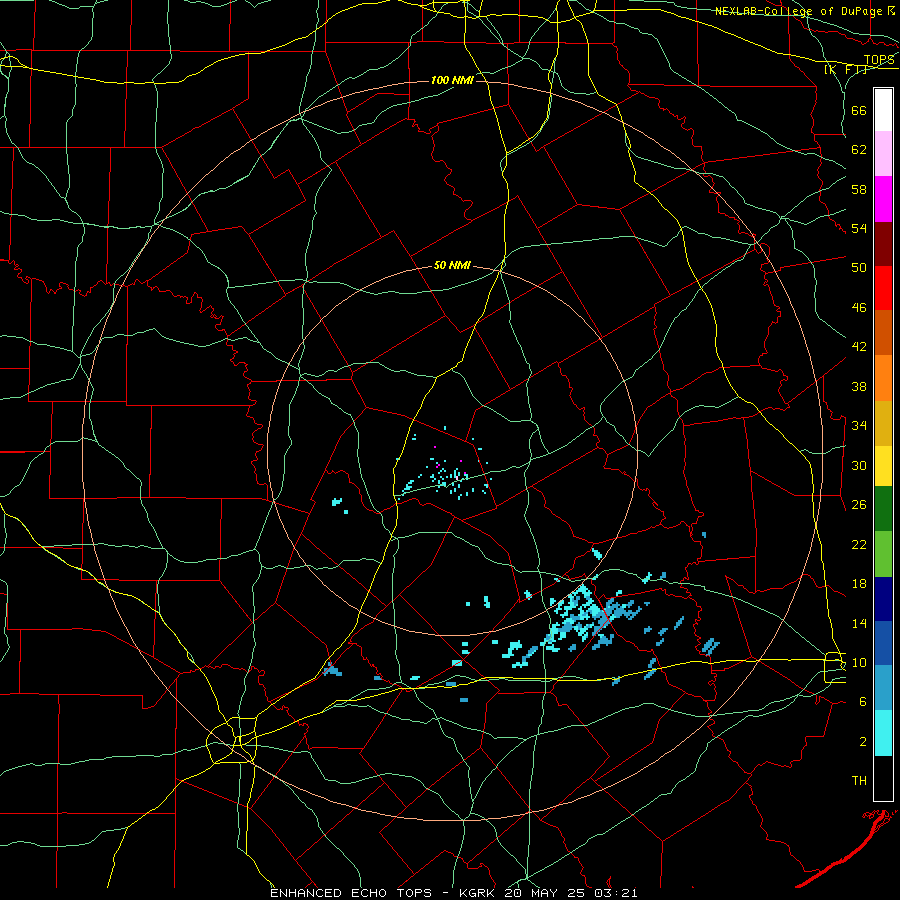
Task: Click the 34 legend value label
Action: (859, 425)
